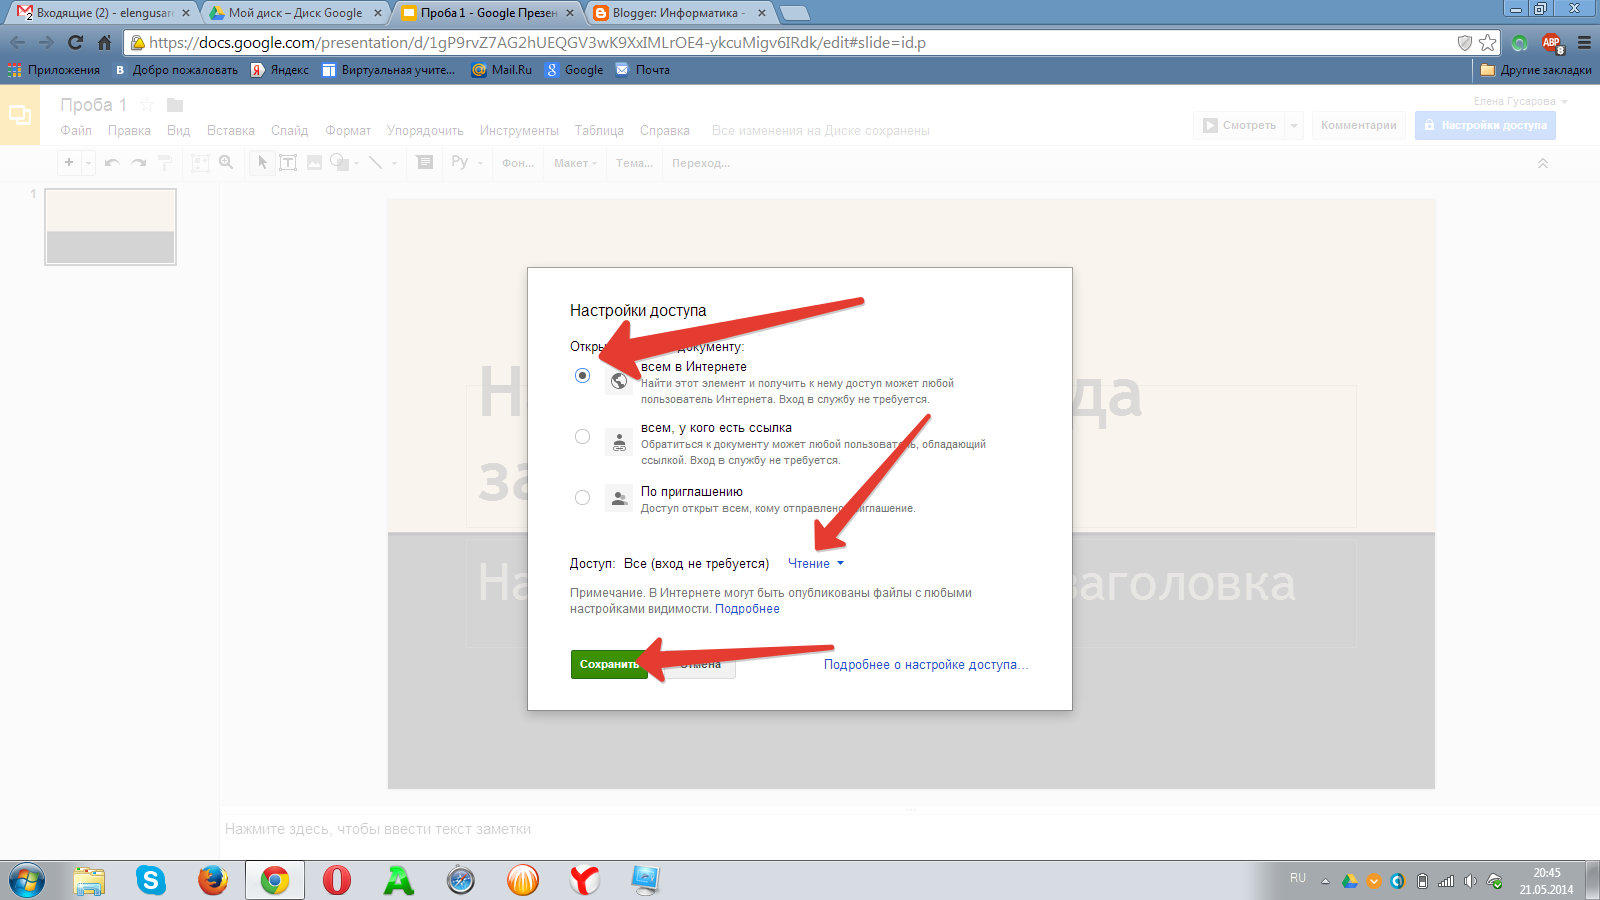Open the 'Упорядочить' menu

click(425, 131)
